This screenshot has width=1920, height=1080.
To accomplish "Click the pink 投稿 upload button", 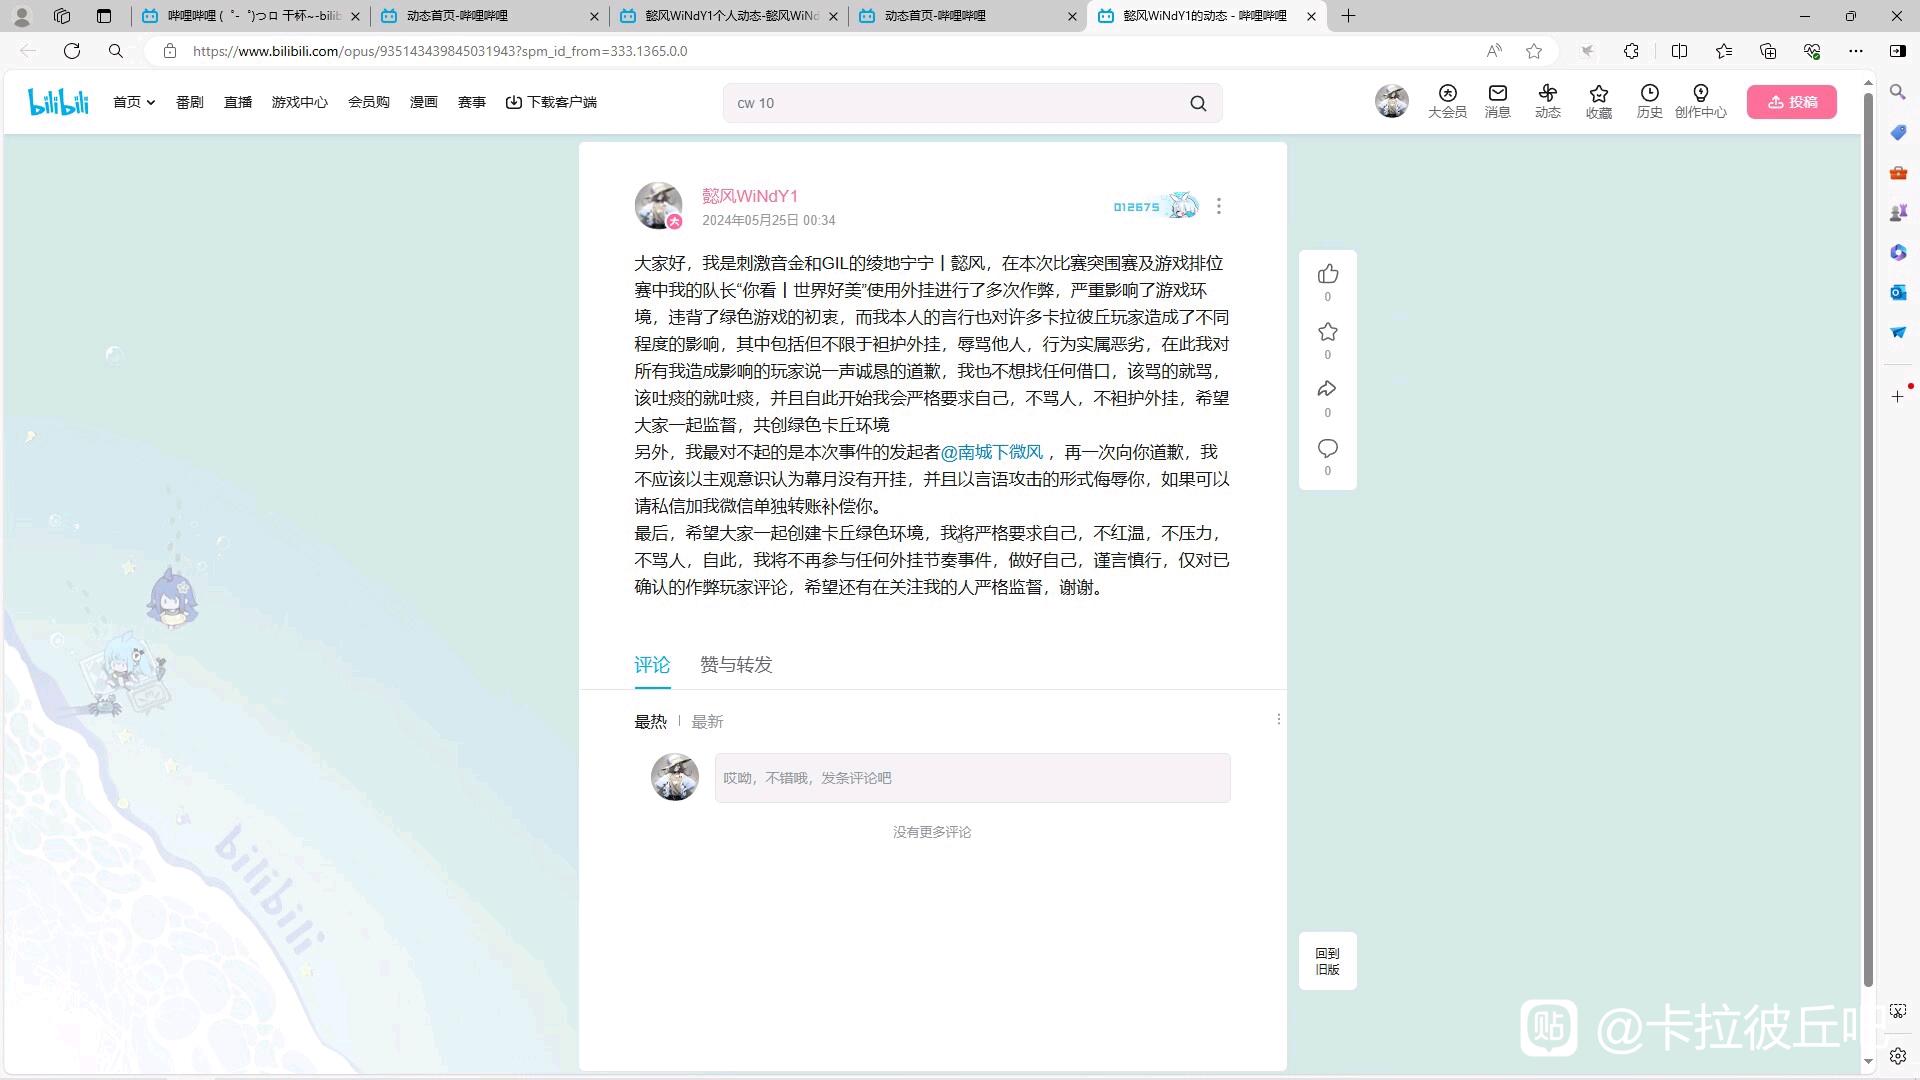I will pos(1792,102).
